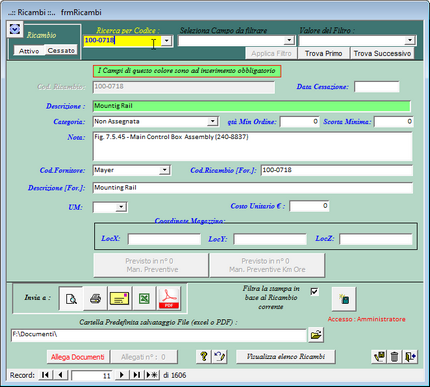This screenshot has width=430, height=387.
Task: Click the Accesso : Amministratore text
Action: (366, 319)
